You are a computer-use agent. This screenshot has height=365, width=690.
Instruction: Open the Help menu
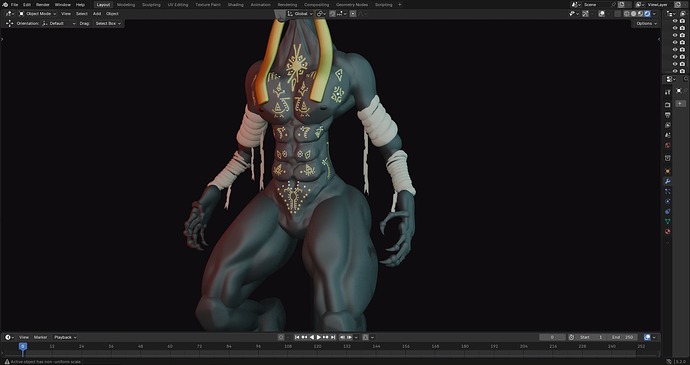point(80,4)
